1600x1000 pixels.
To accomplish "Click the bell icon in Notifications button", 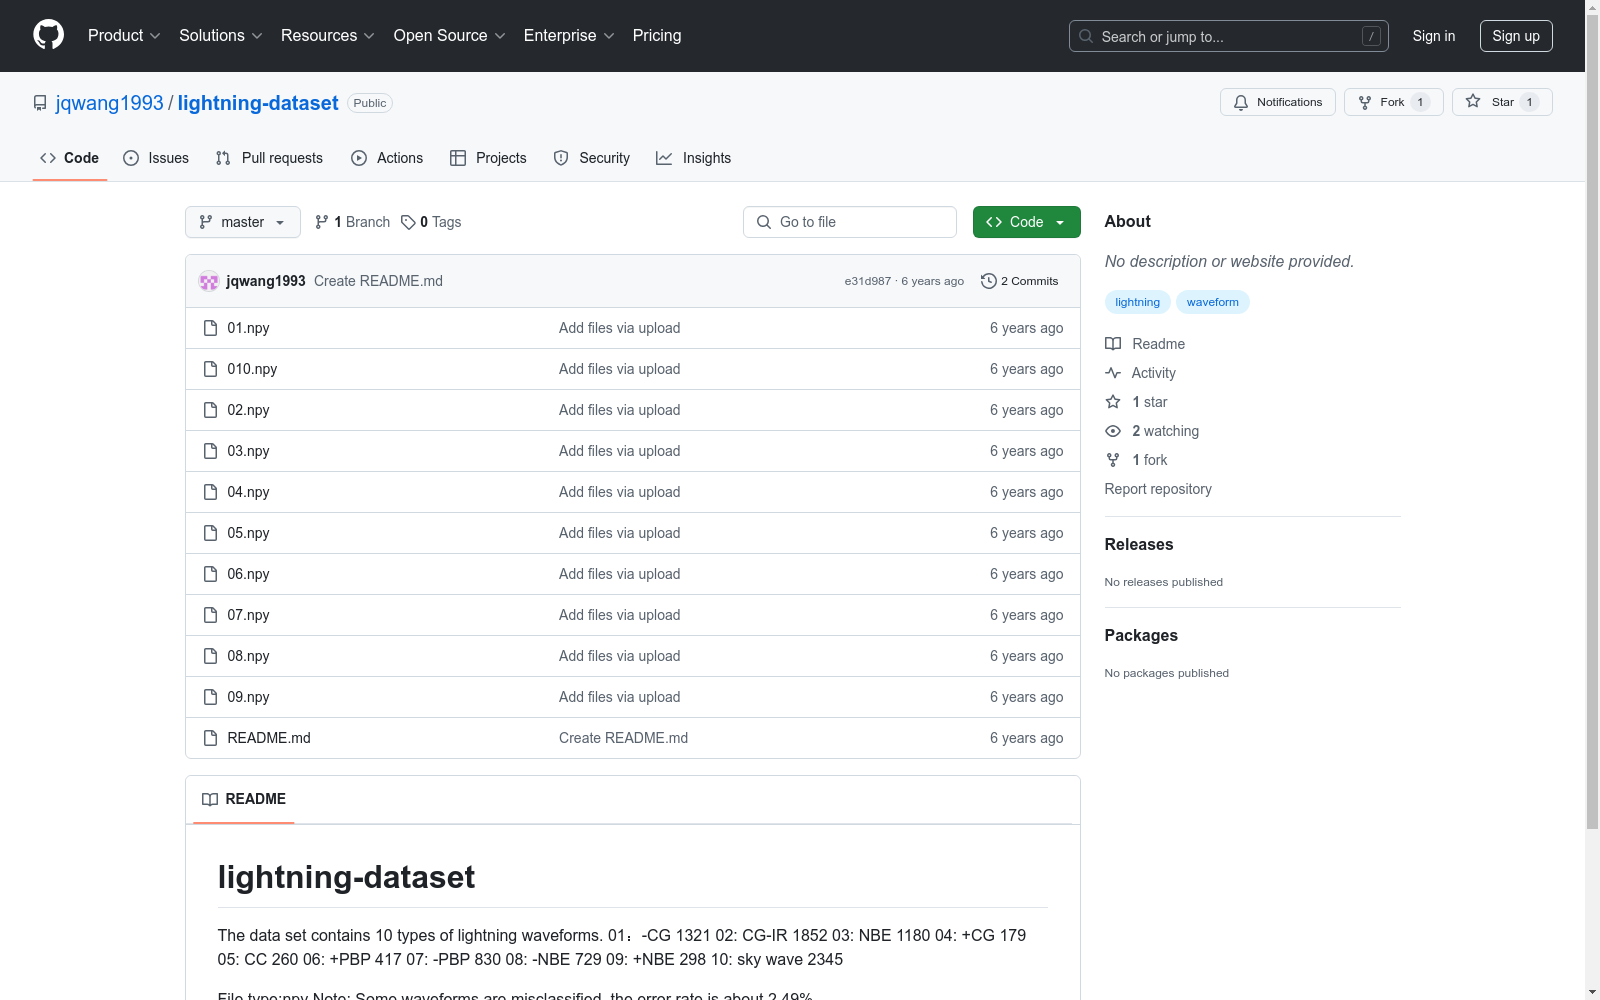I will [x=1241, y=102].
